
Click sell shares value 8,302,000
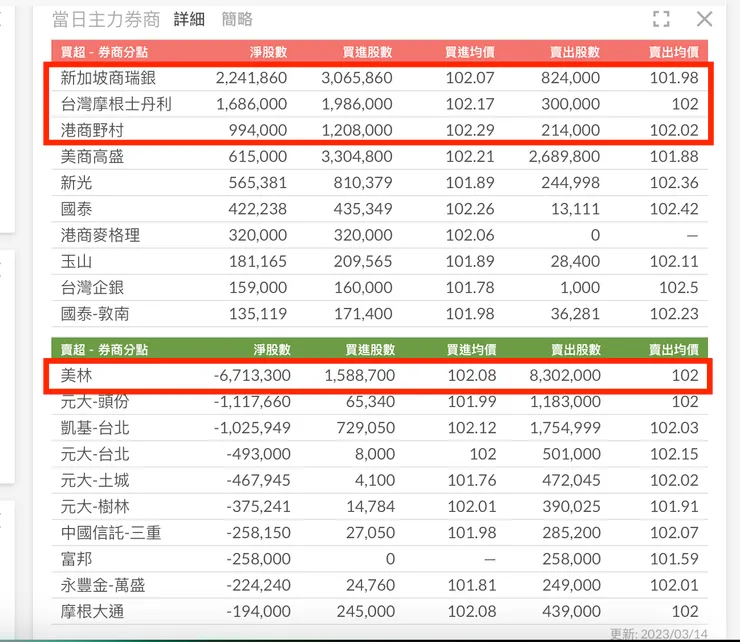click(x=565, y=375)
